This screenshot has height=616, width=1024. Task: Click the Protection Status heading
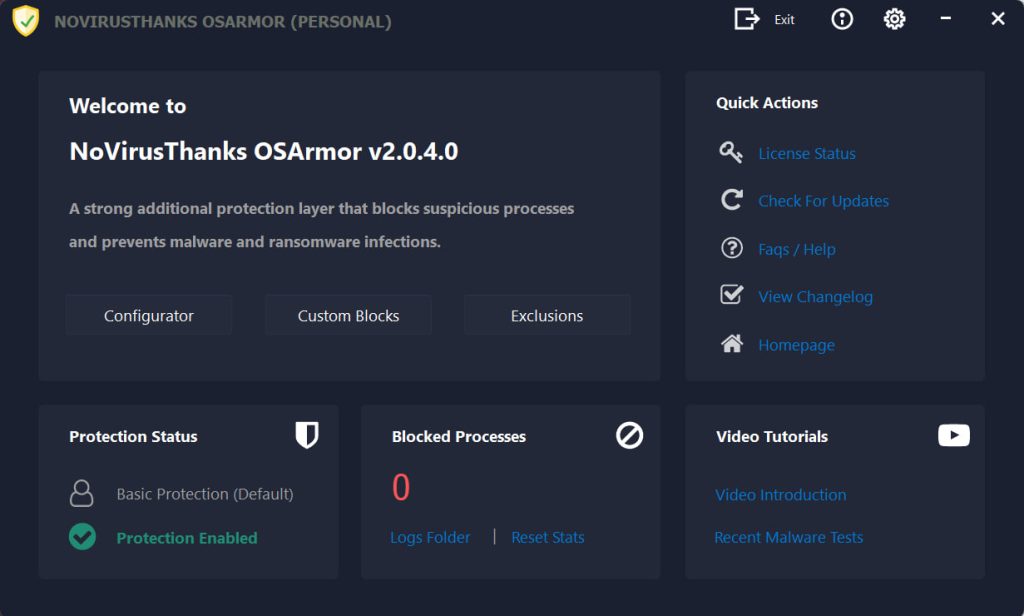(133, 436)
